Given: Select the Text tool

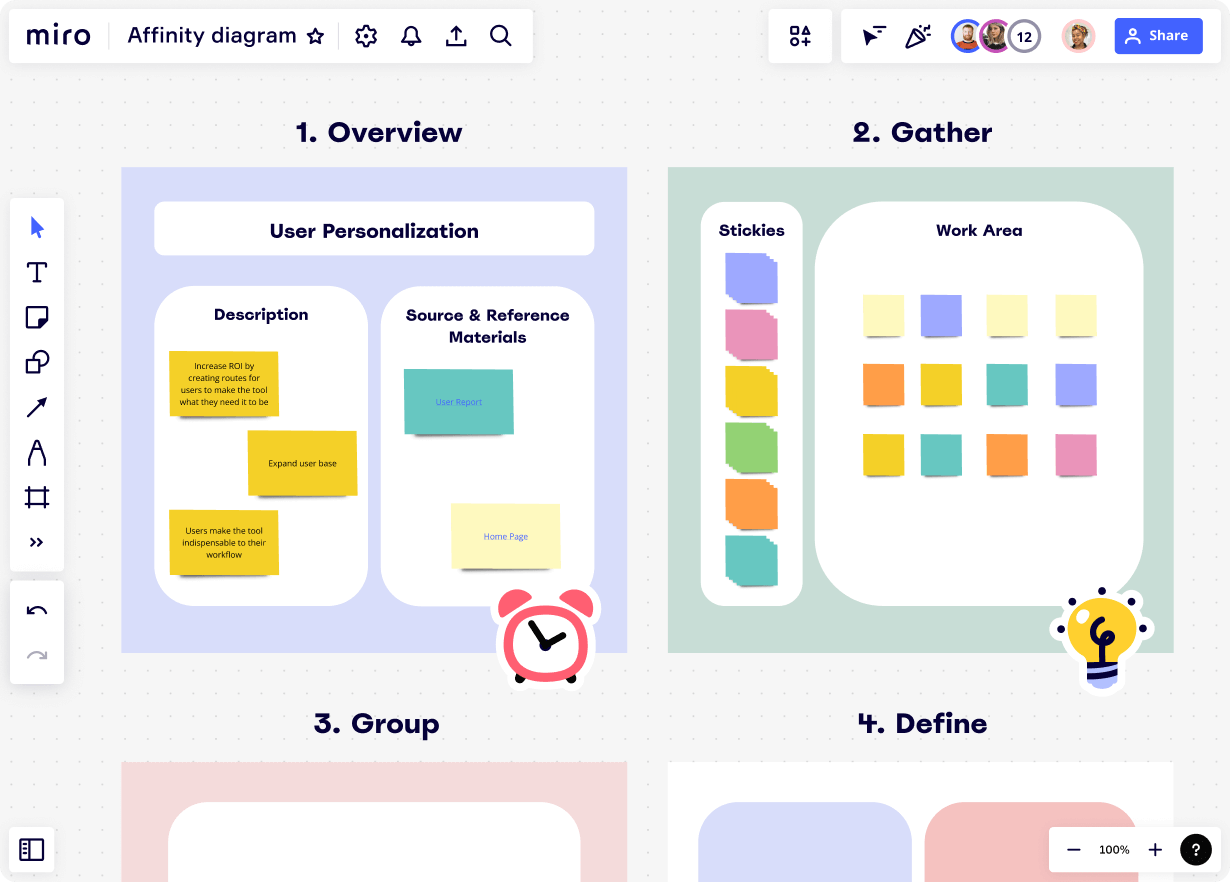Looking at the screenshot, I should [x=36, y=272].
